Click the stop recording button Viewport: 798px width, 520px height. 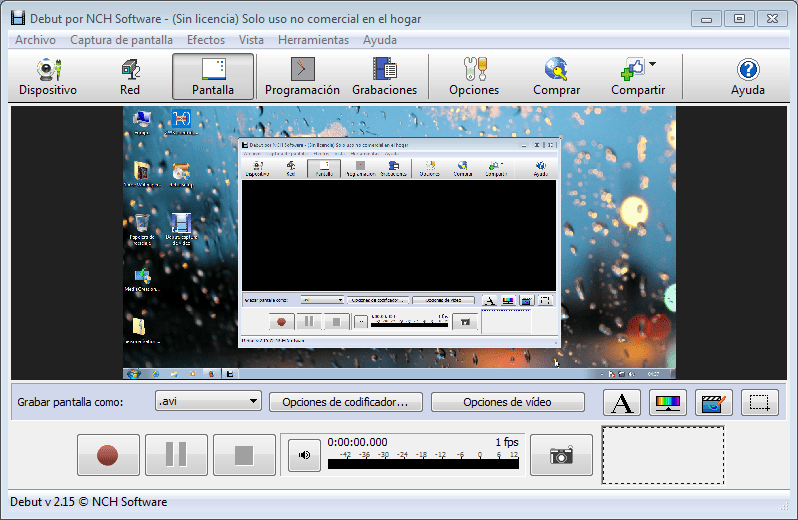click(x=244, y=455)
